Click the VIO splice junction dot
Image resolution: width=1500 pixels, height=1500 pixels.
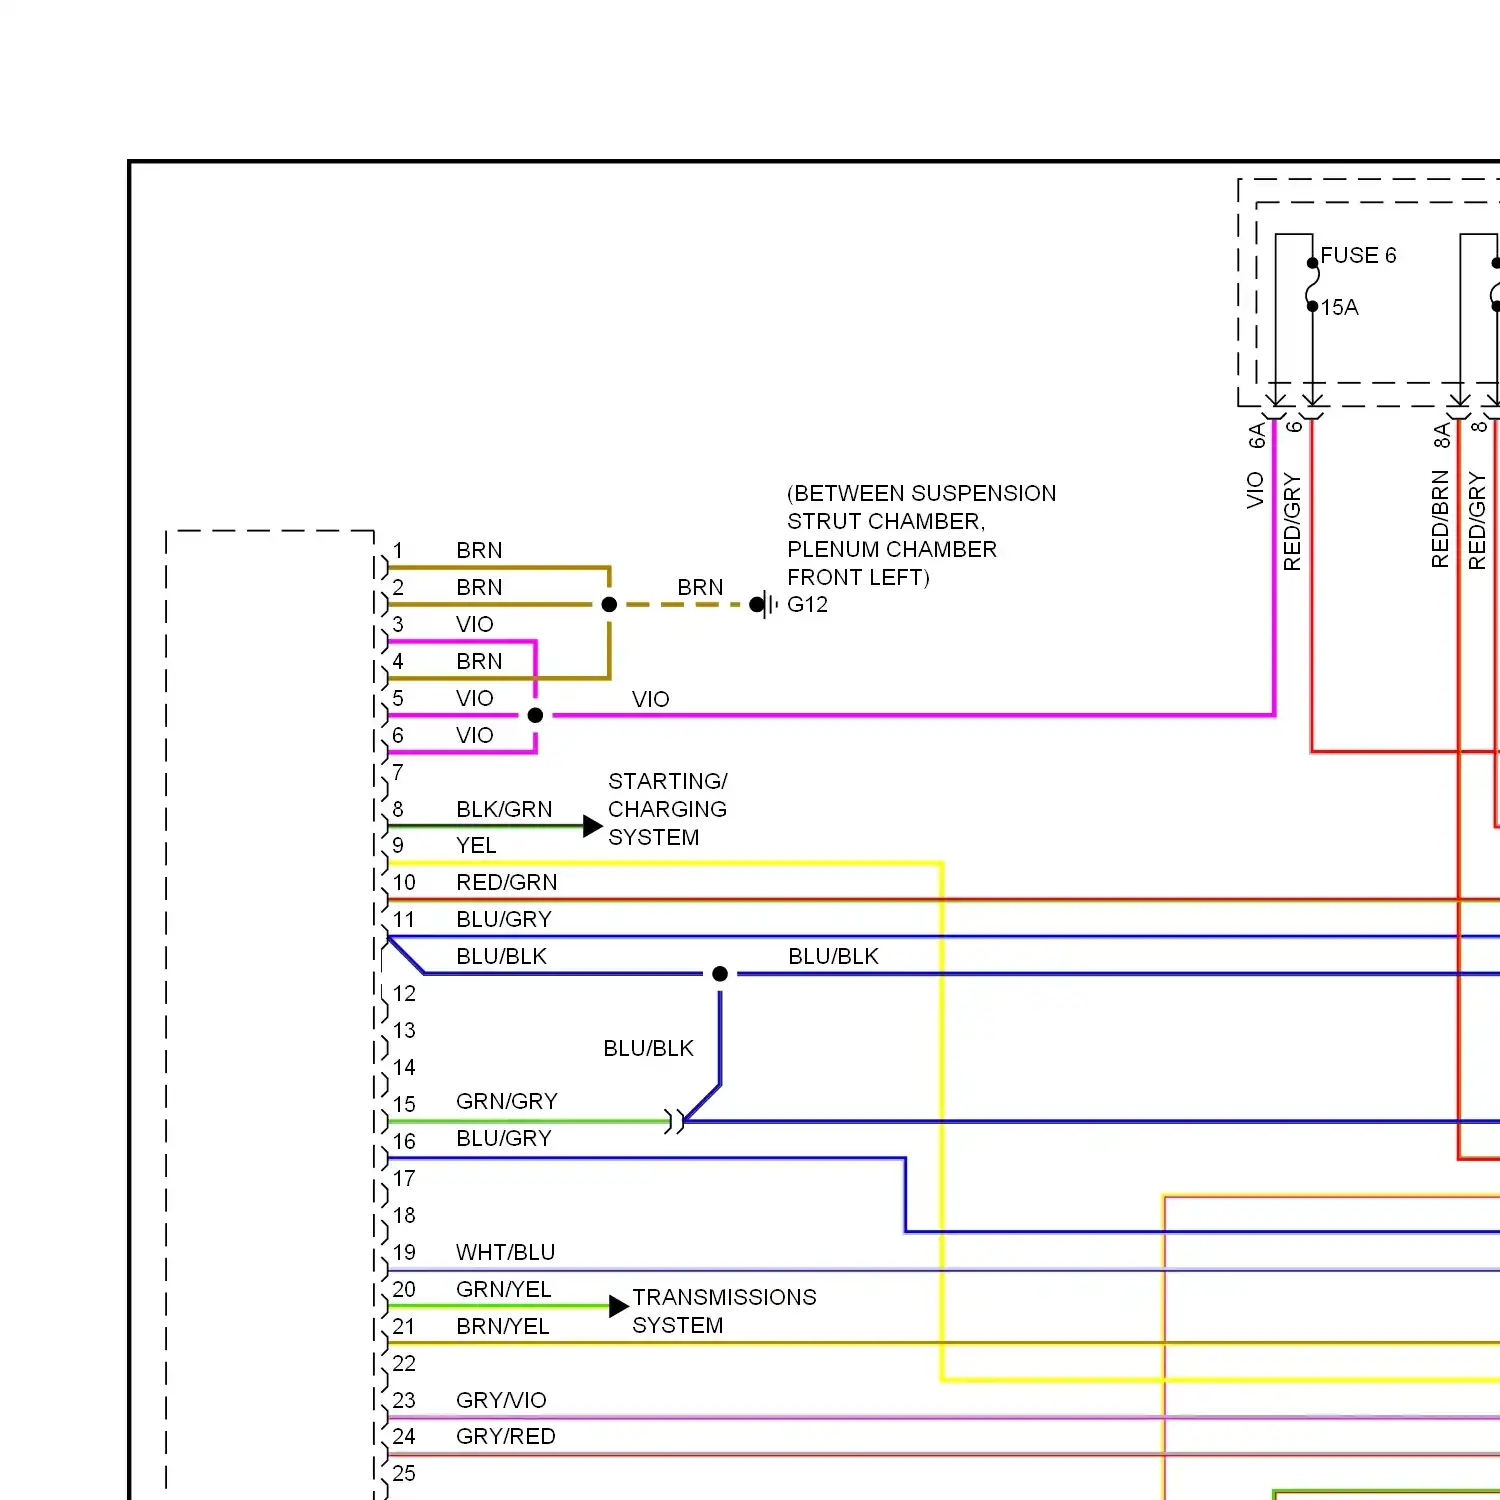[x=535, y=715]
